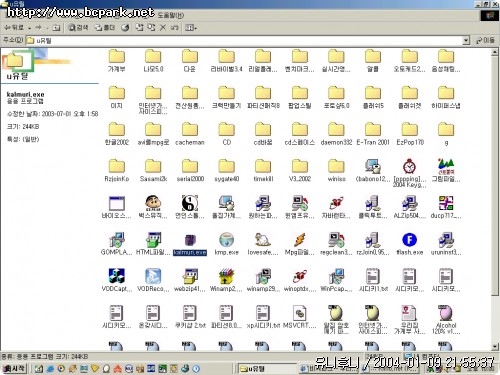Select the Alcohol 120% egg icon
The height and width of the screenshot is (375, 500).
point(446,313)
